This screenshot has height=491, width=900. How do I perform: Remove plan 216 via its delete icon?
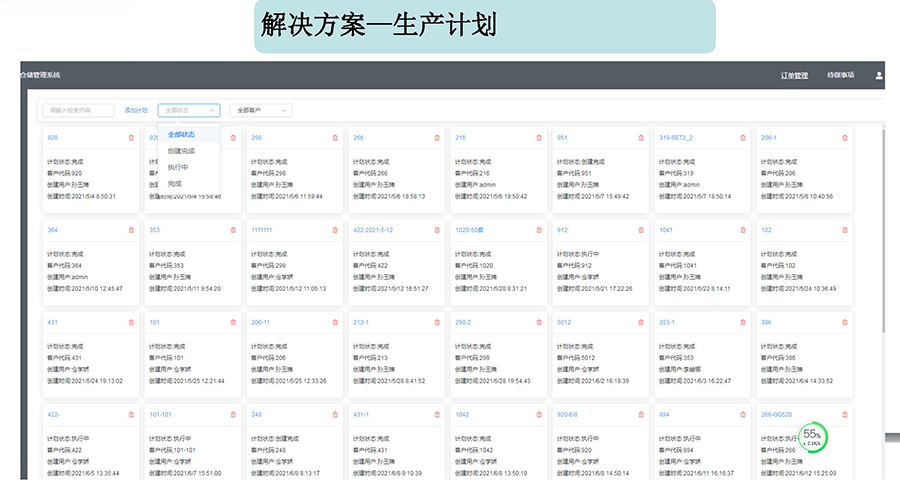(539, 138)
